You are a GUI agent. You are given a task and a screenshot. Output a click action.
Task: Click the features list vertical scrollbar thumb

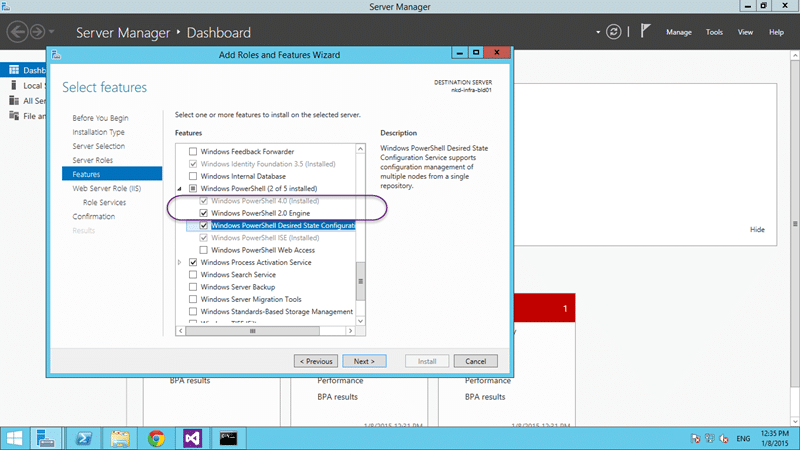(x=361, y=281)
